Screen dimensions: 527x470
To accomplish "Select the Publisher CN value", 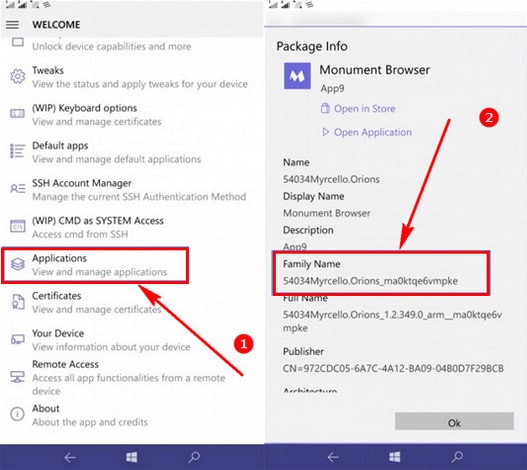I will [x=393, y=368].
